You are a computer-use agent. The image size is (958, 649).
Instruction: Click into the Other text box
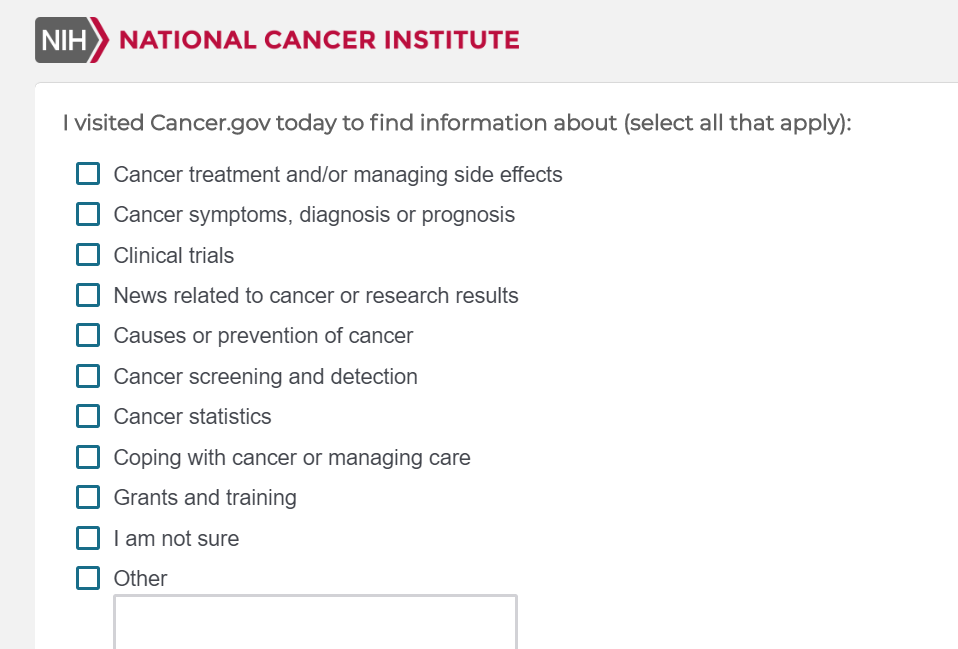click(x=315, y=622)
